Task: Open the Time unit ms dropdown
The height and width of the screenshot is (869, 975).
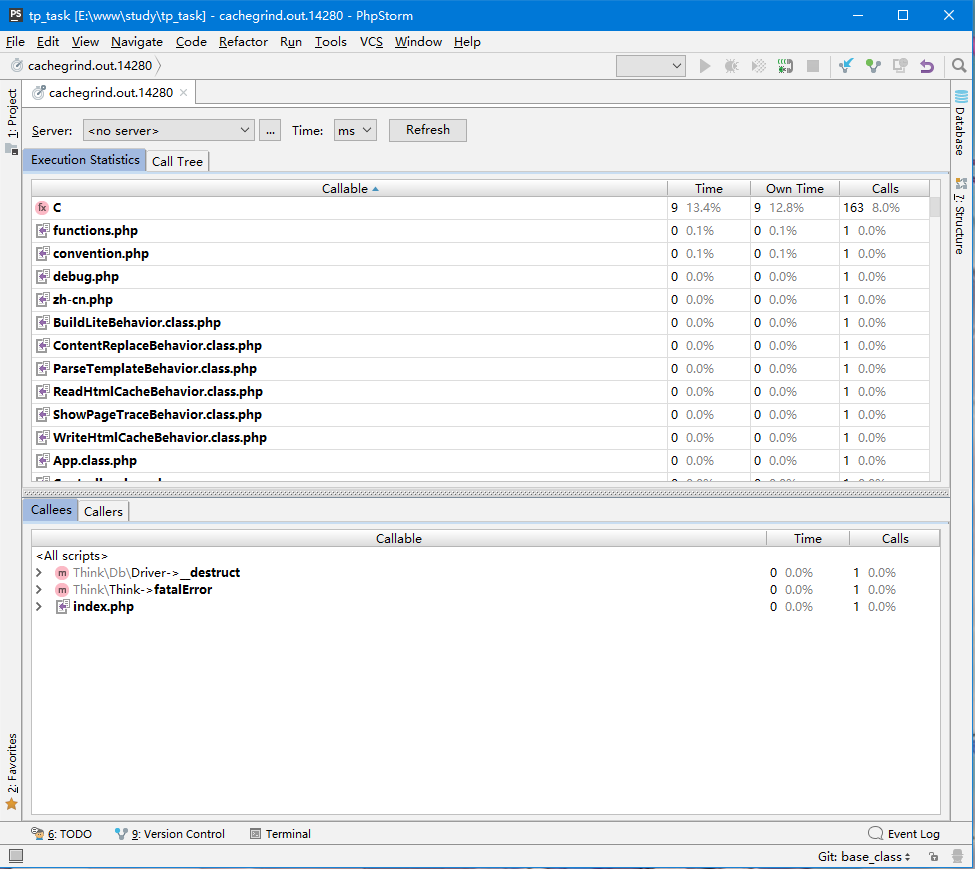Action: click(x=355, y=131)
